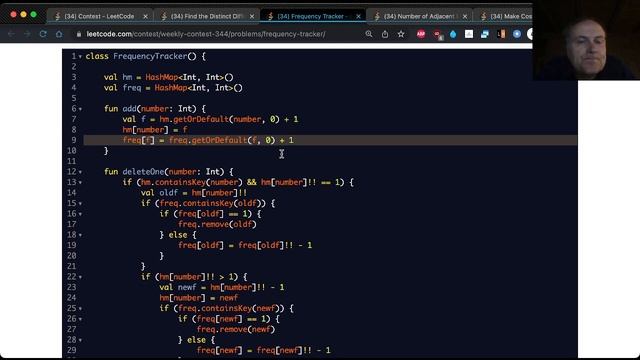Click 'freq[oldf] = freq[oldf]!! - 1' line

(x=245, y=245)
